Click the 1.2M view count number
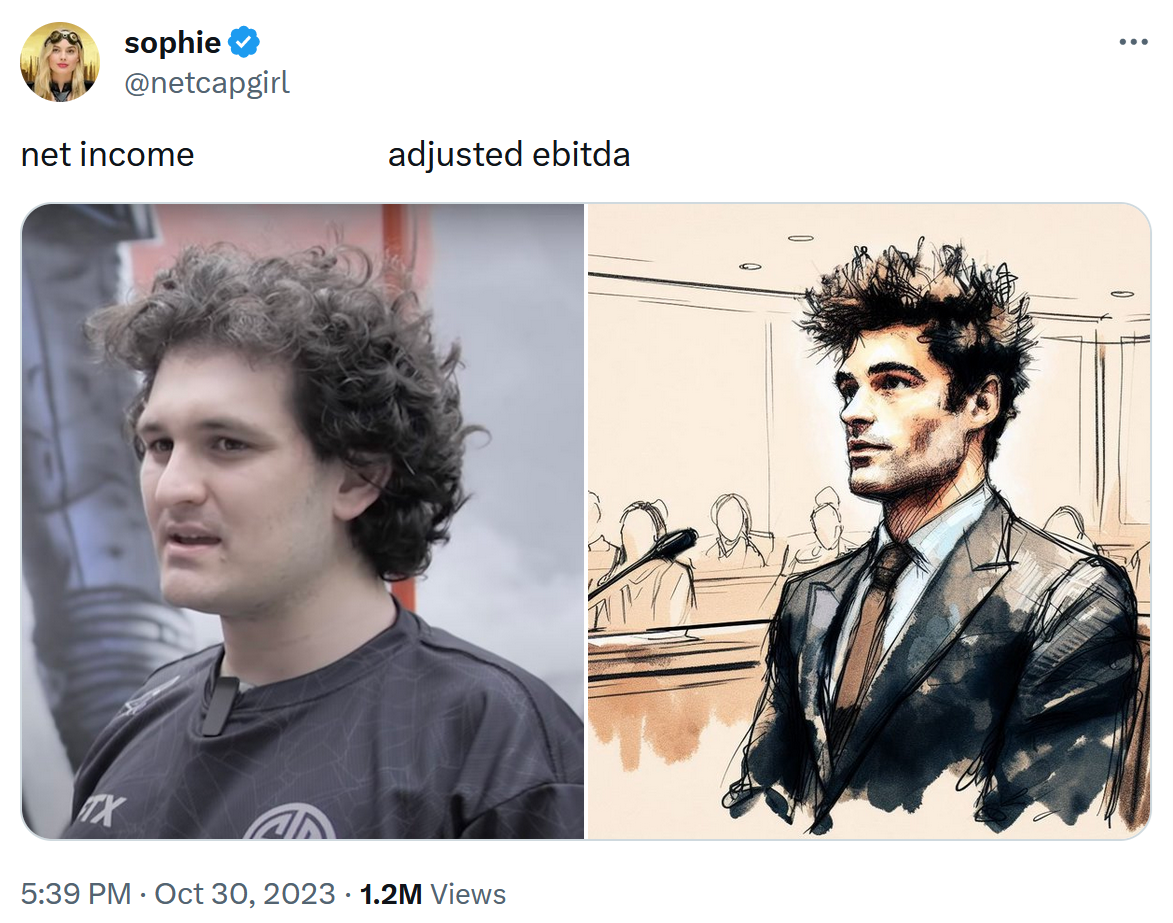1173x923 pixels. (391, 894)
